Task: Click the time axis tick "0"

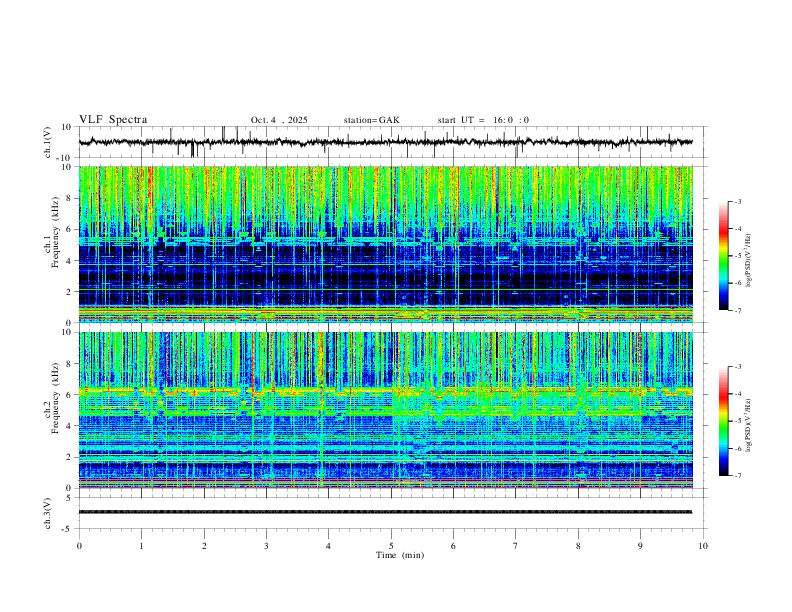Action: (x=79, y=546)
